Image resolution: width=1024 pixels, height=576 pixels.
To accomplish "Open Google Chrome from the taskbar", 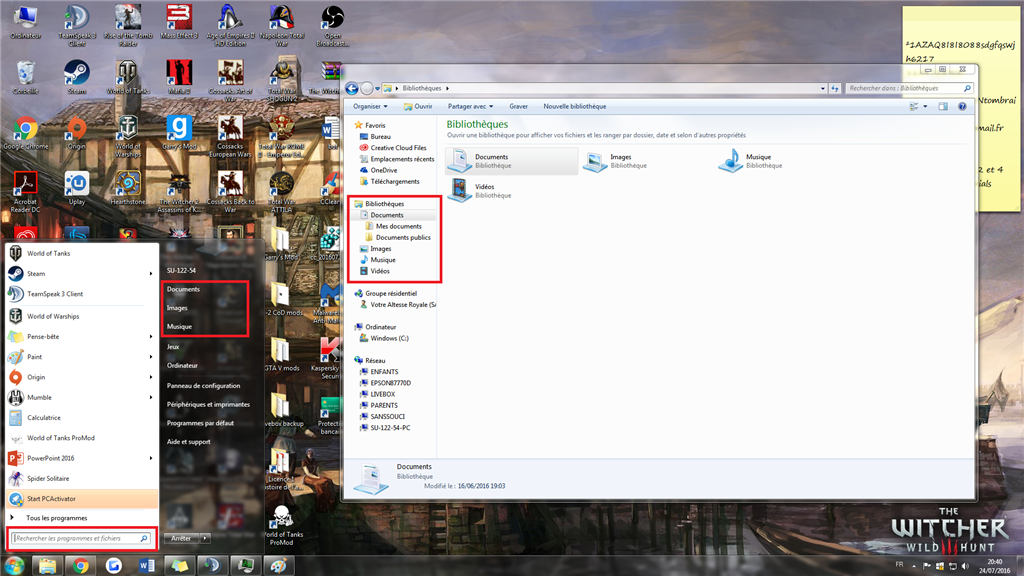I will [x=81, y=566].
